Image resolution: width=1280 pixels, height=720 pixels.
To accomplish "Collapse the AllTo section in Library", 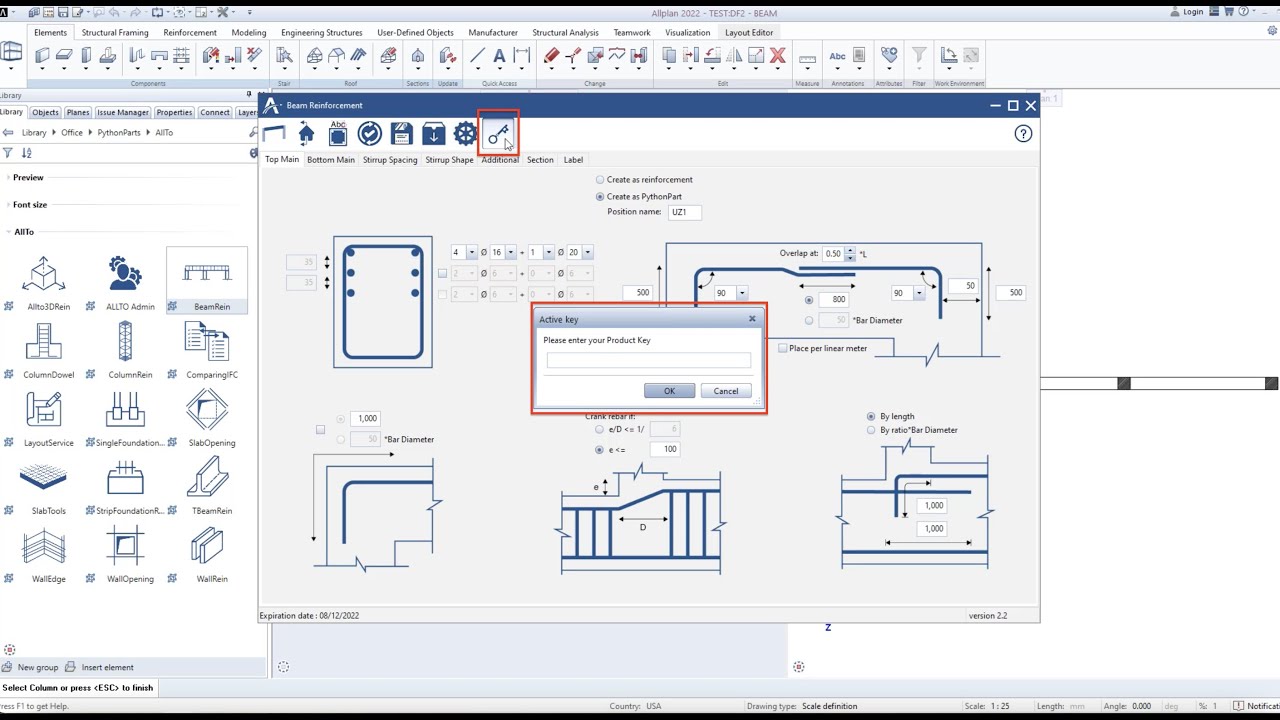I will pos(23,231).
